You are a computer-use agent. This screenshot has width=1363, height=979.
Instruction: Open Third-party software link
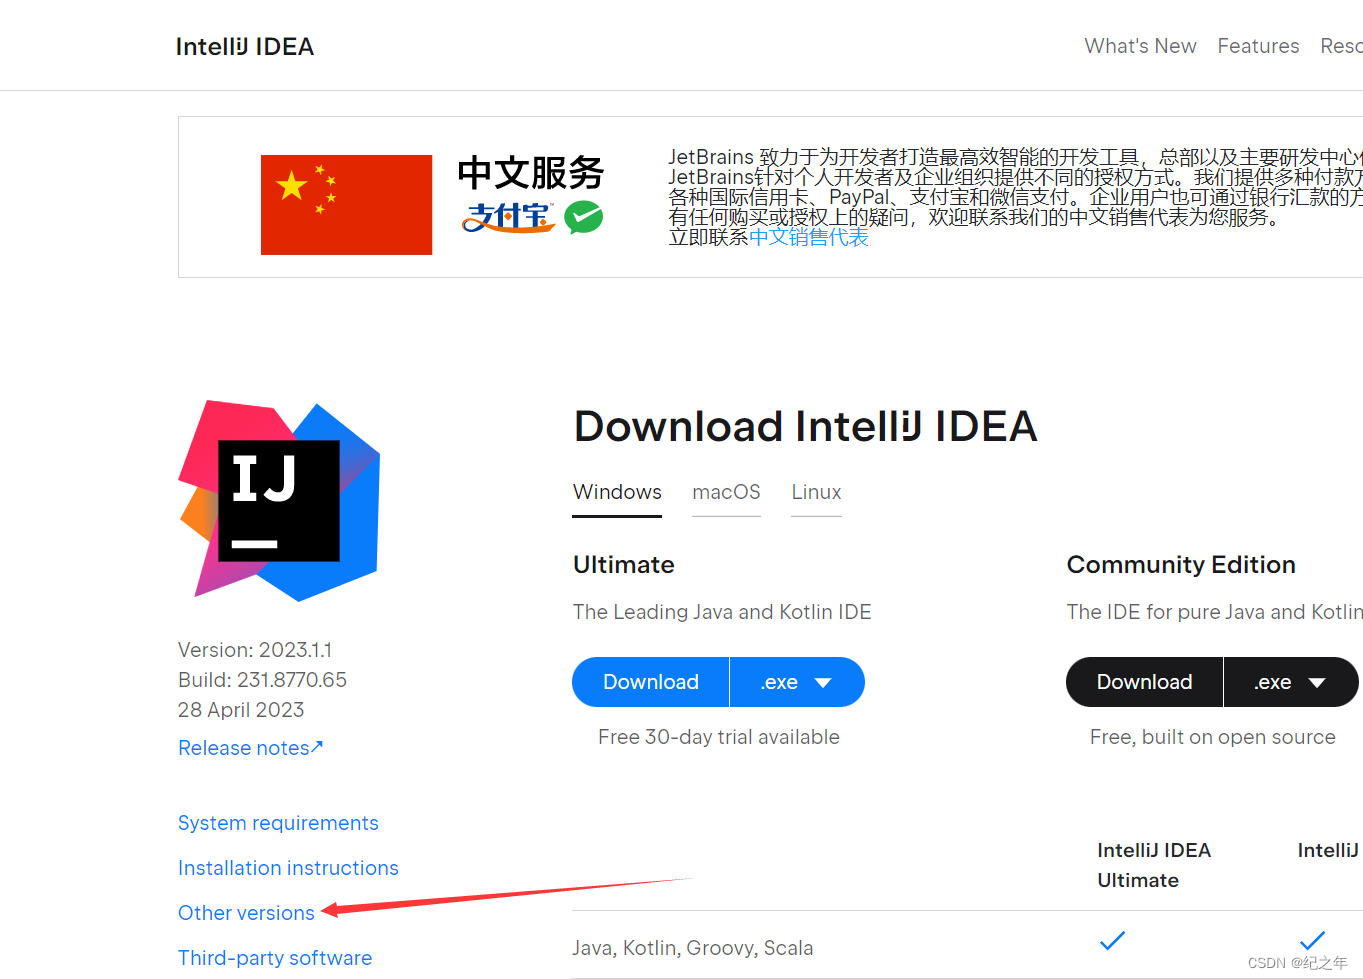coord(275,958)
